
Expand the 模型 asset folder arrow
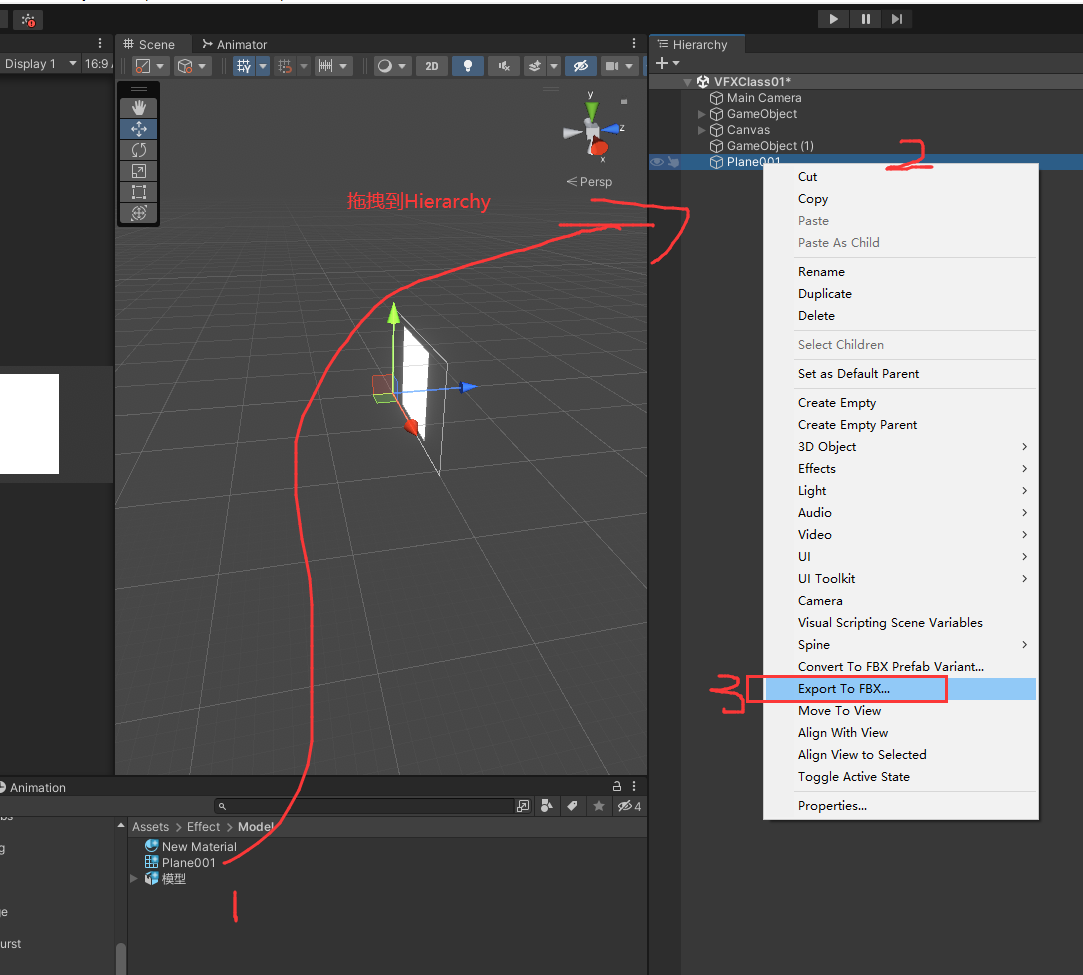coord(134,878)
